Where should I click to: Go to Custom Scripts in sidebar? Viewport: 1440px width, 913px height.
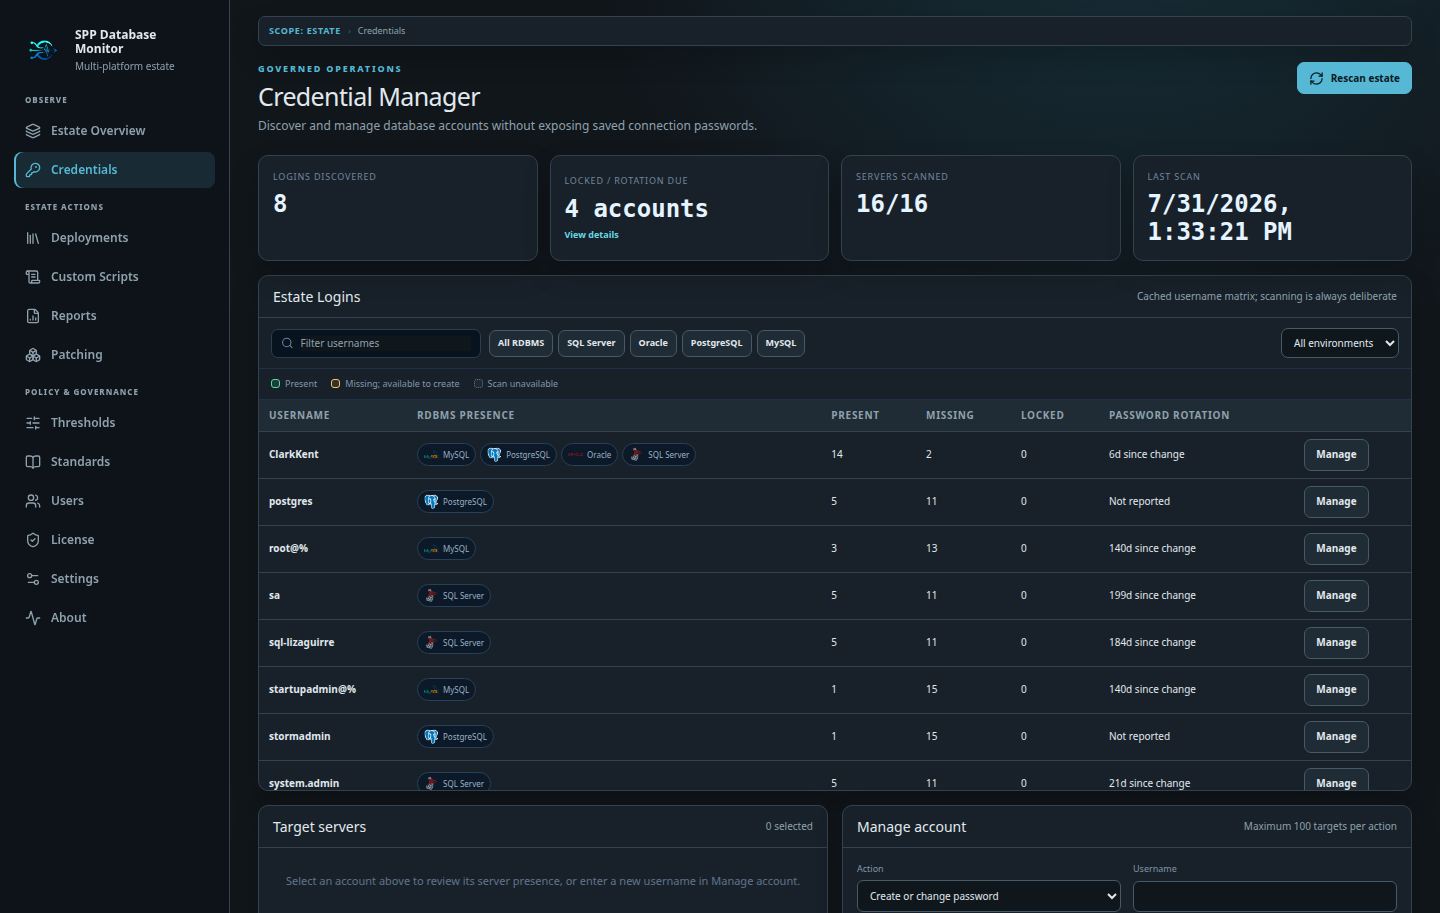click(x=114, y=277)
